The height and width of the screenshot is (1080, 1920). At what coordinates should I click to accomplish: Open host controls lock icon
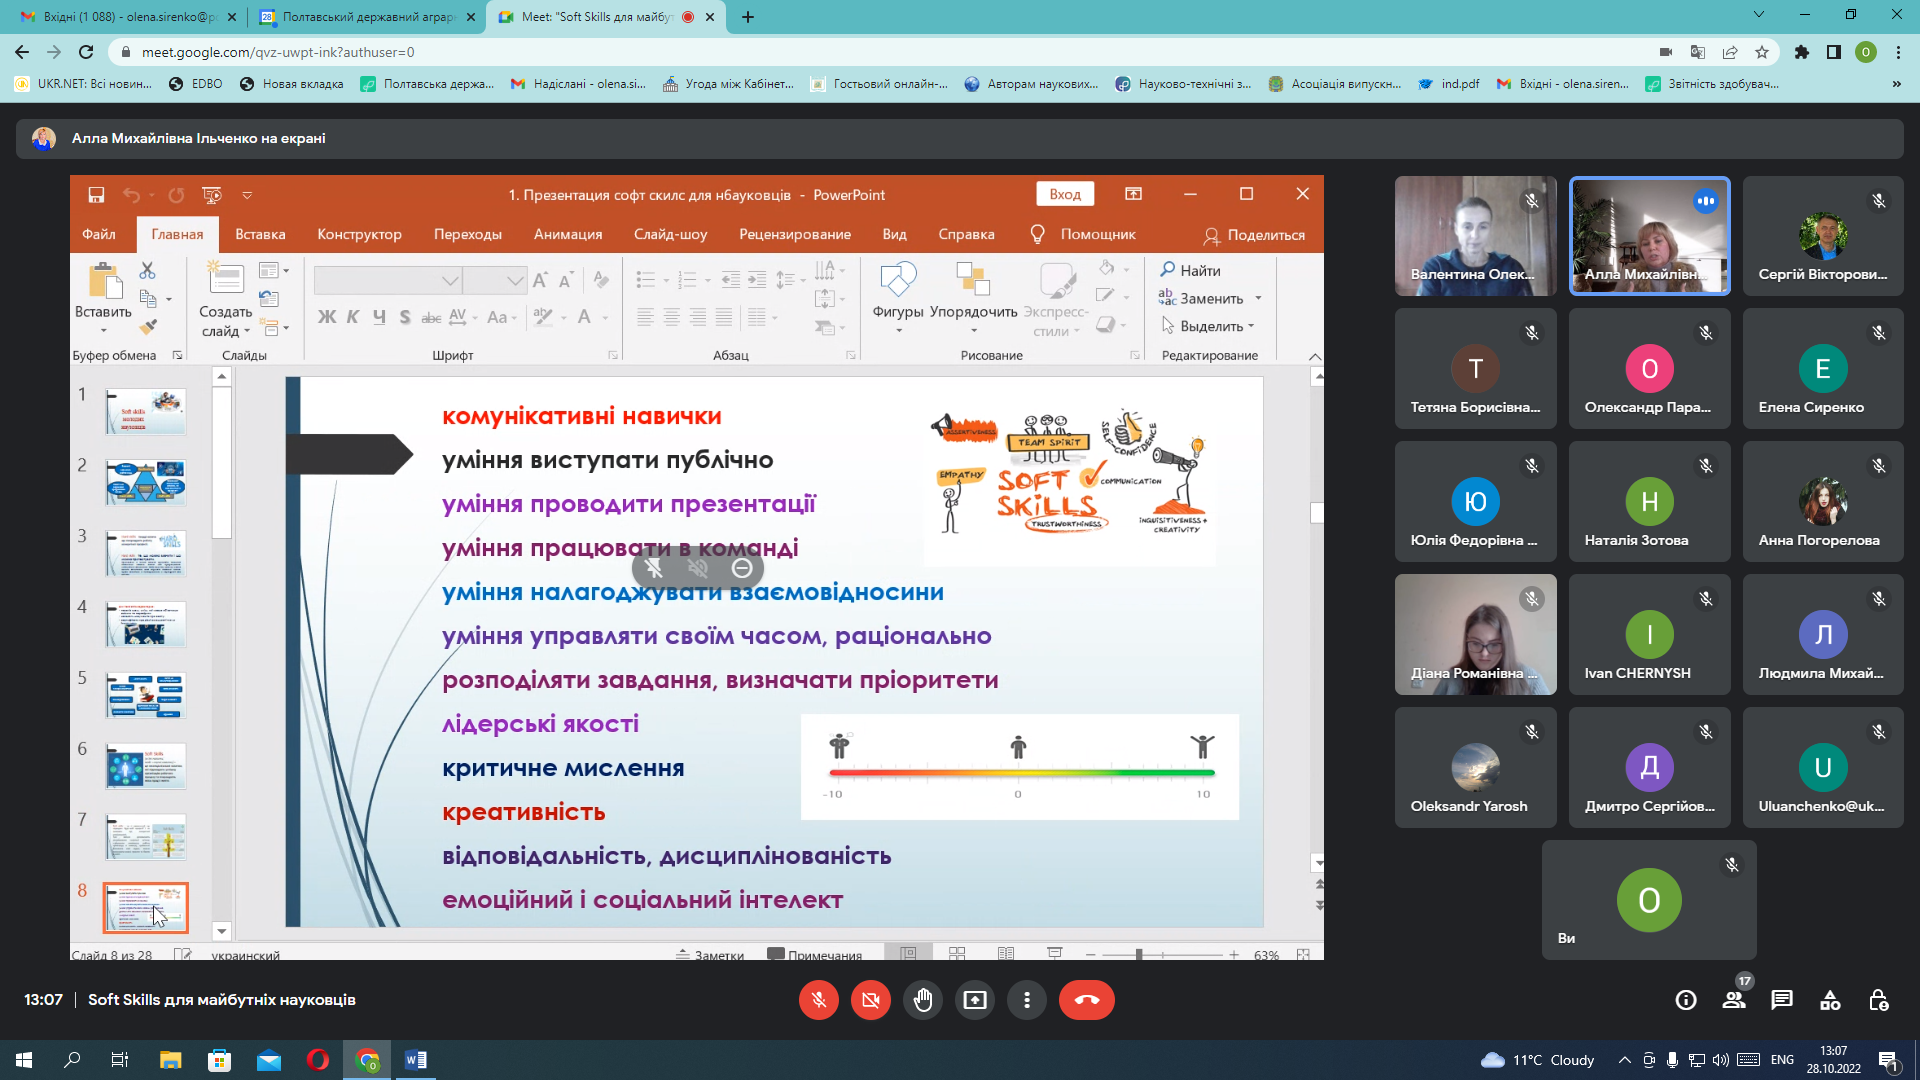(x=1878, y=1000)
